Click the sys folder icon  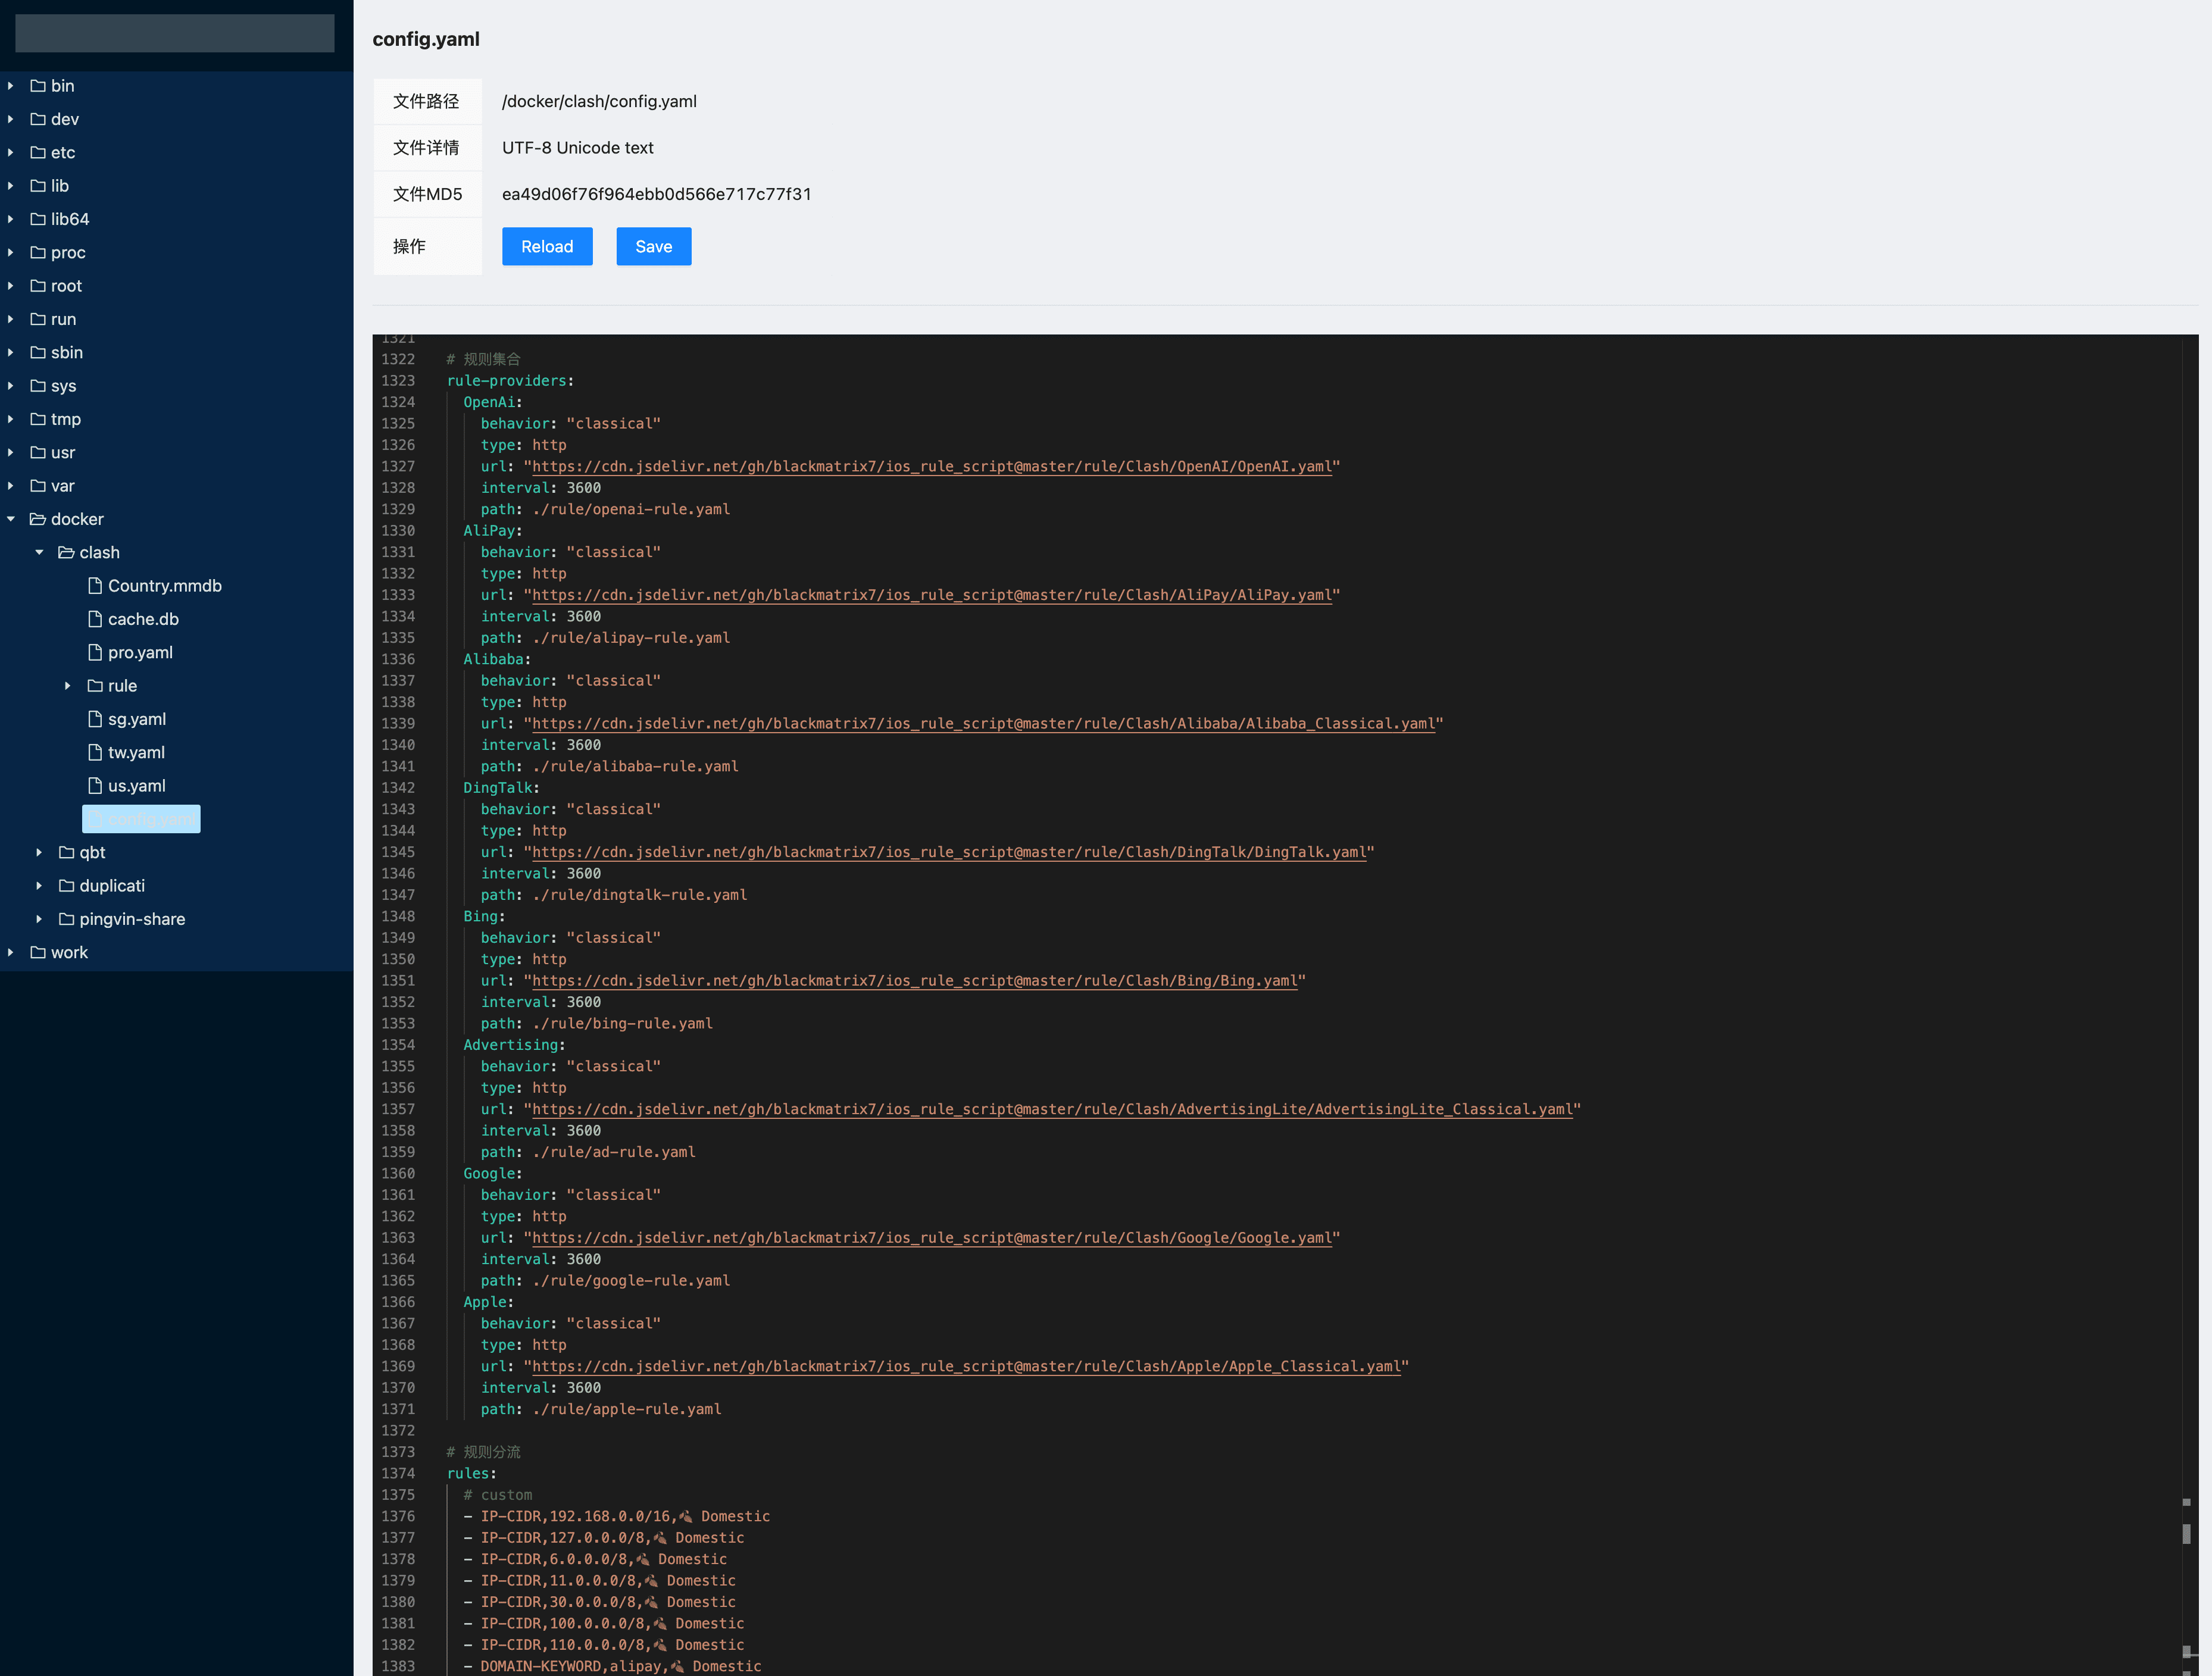38,386
